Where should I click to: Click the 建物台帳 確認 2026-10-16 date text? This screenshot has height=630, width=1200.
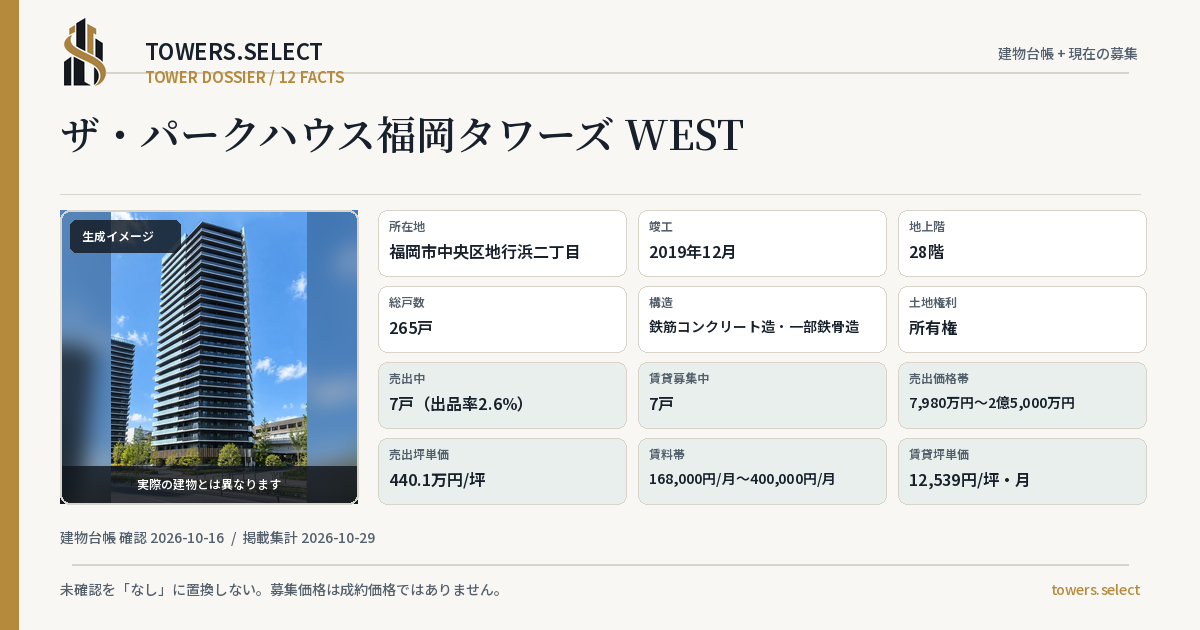tap(142, 538)
